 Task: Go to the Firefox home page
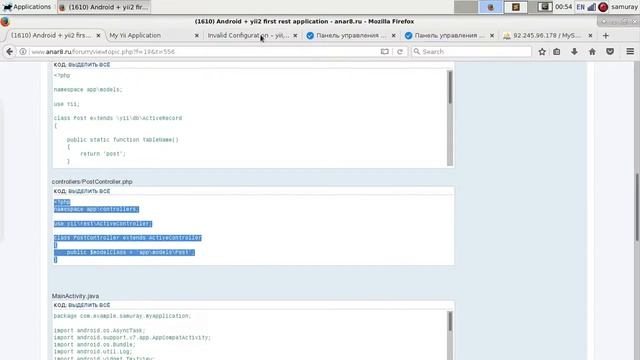pyautogui.click(x=592, y=51)
